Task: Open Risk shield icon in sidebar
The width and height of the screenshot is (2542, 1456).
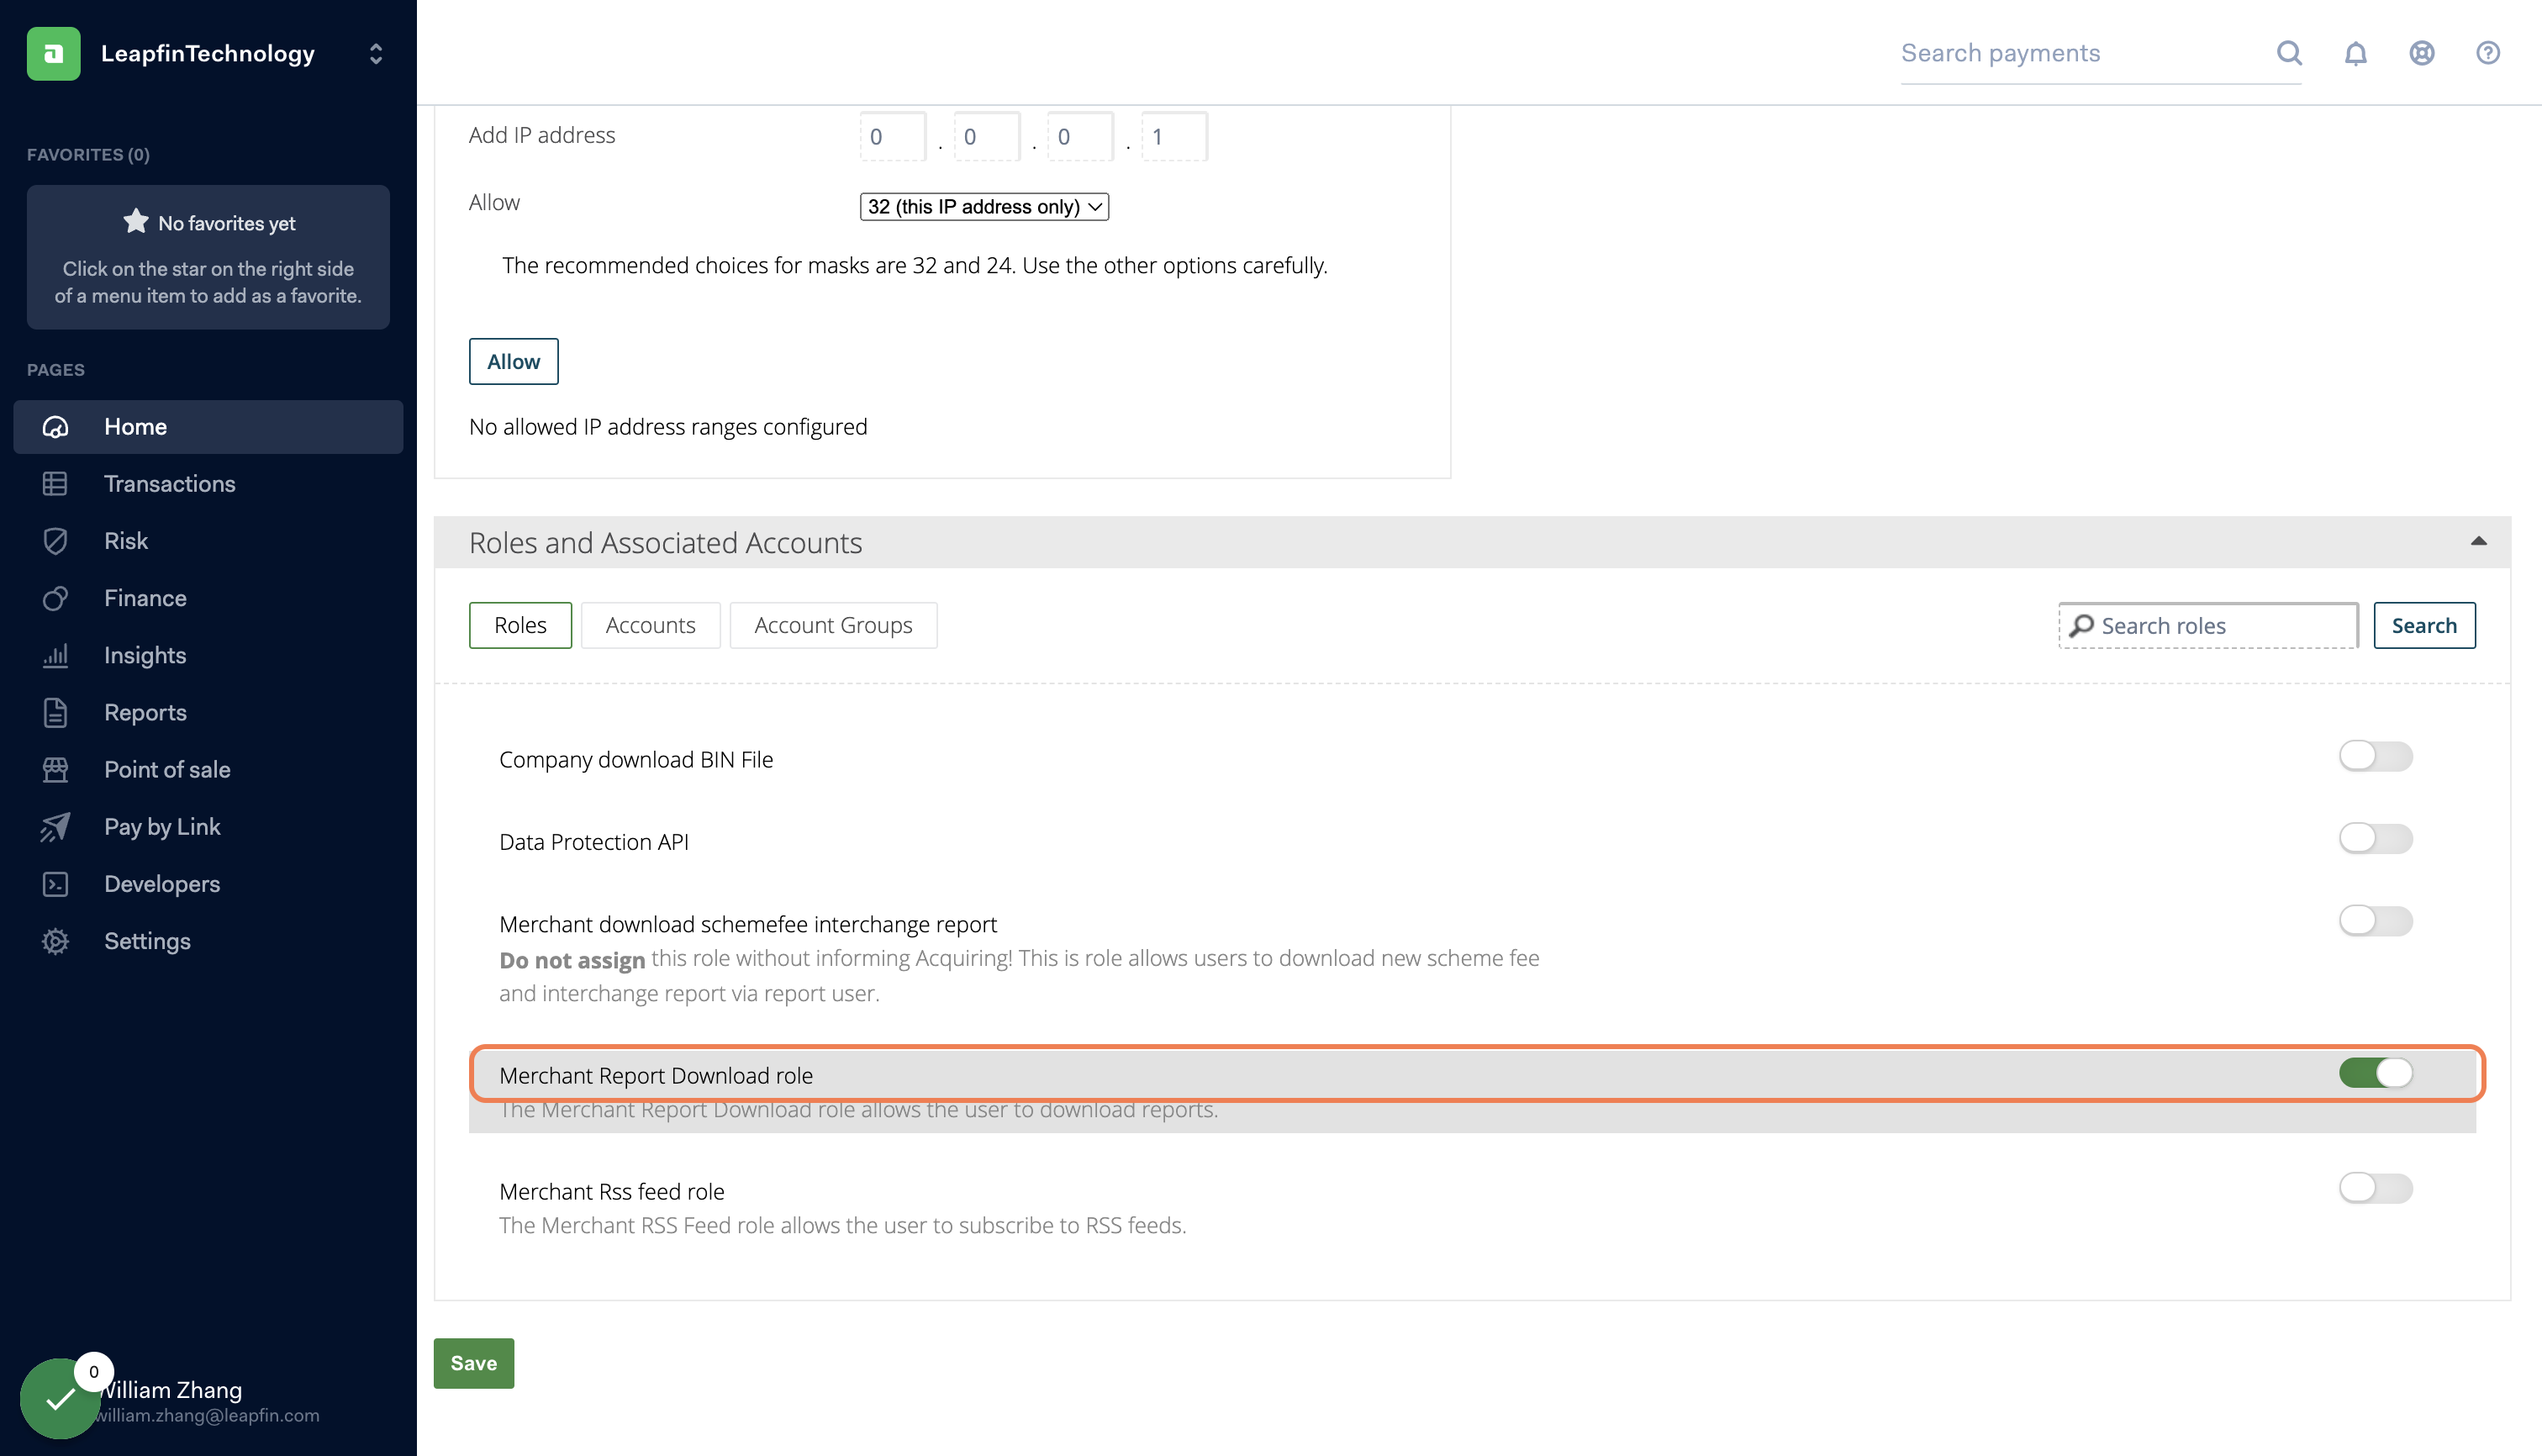Action: tap(56, 541)
